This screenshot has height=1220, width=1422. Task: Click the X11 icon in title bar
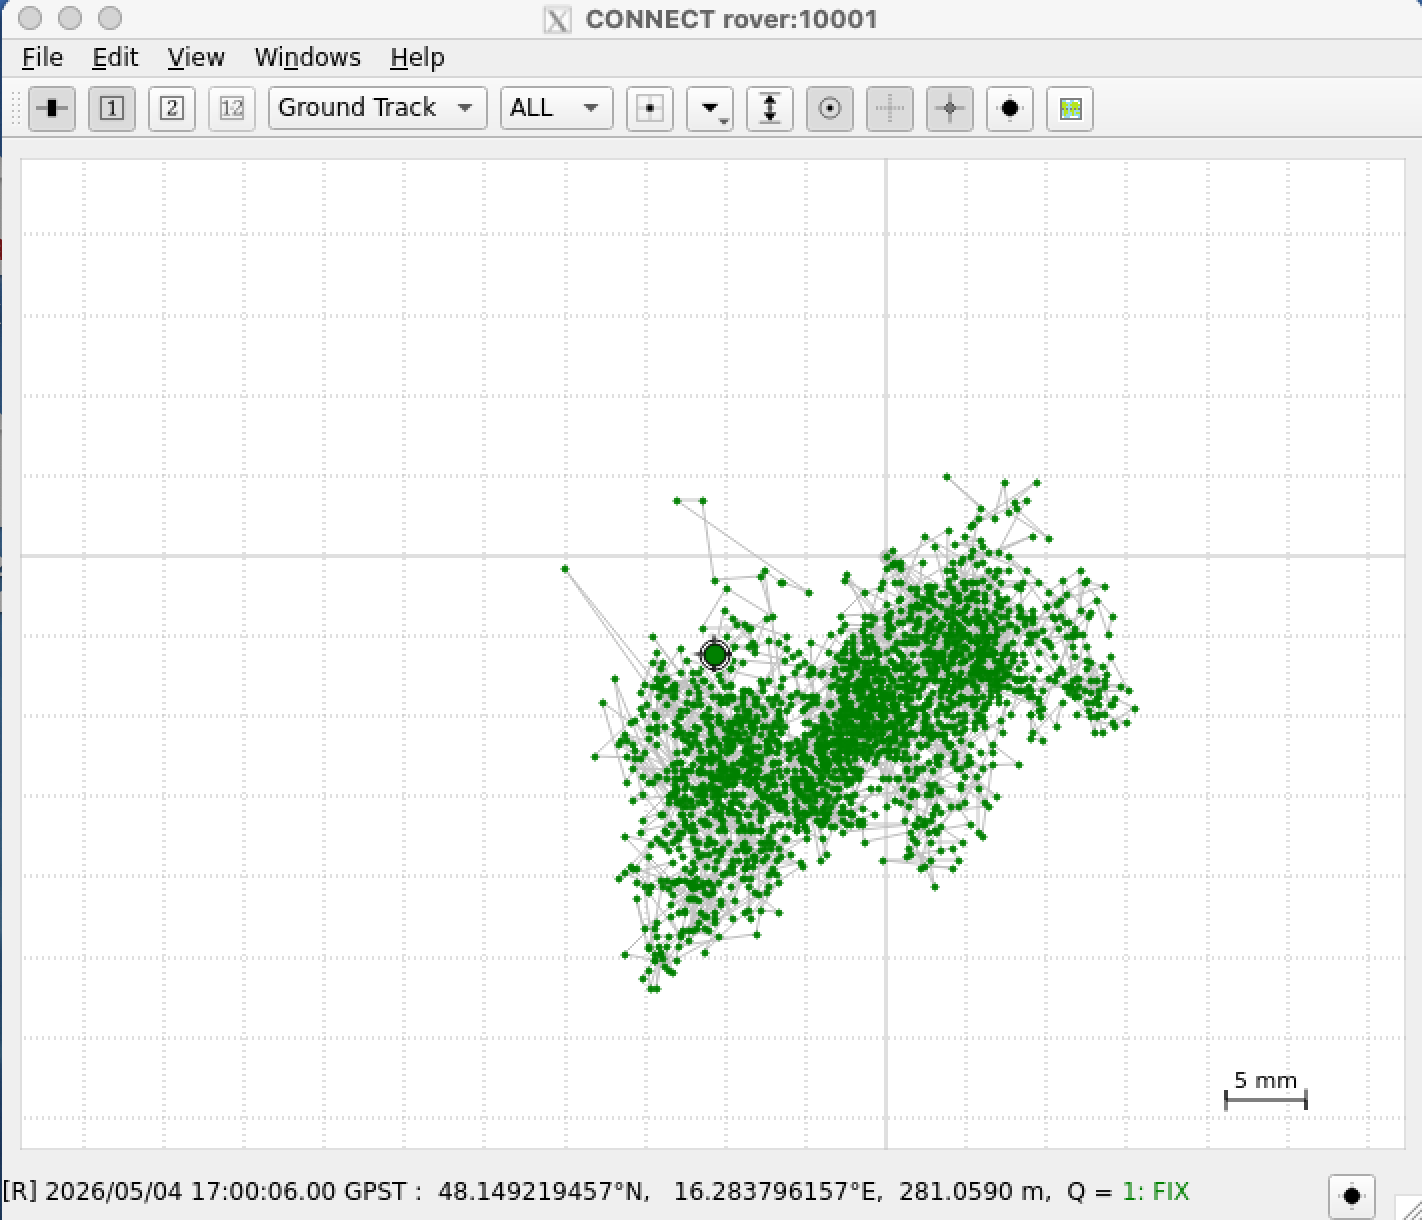[x=558, y=19]
